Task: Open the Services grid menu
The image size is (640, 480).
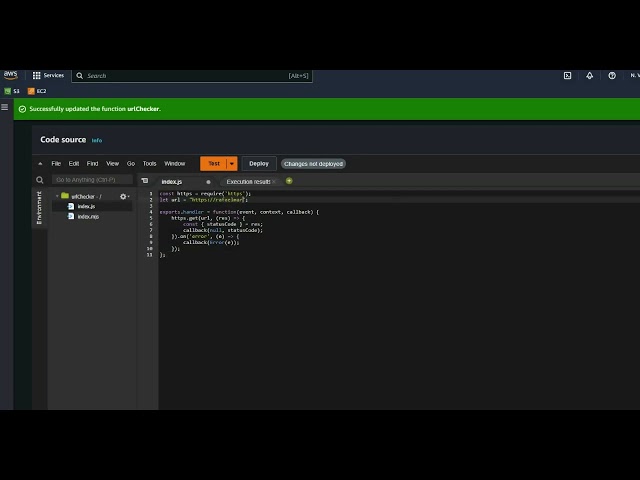Action: pyautogui.click(x=48, y=76)
